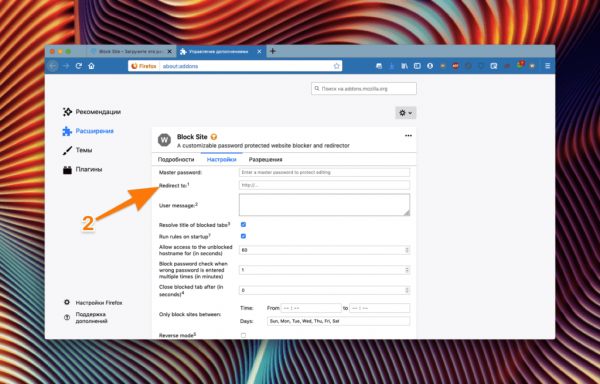
Task: Click the extension description about website blocker
Action: [263, 146]
